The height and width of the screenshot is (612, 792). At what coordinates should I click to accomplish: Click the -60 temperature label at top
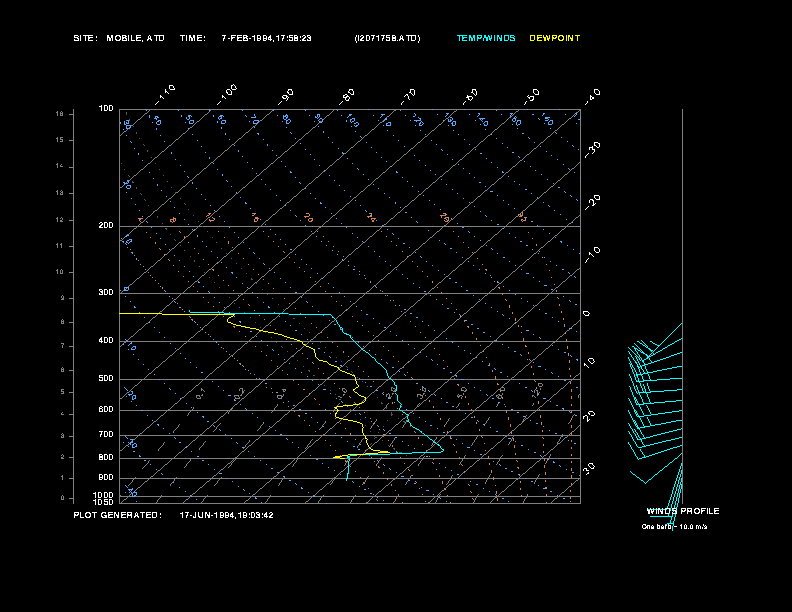coord(470,97)
